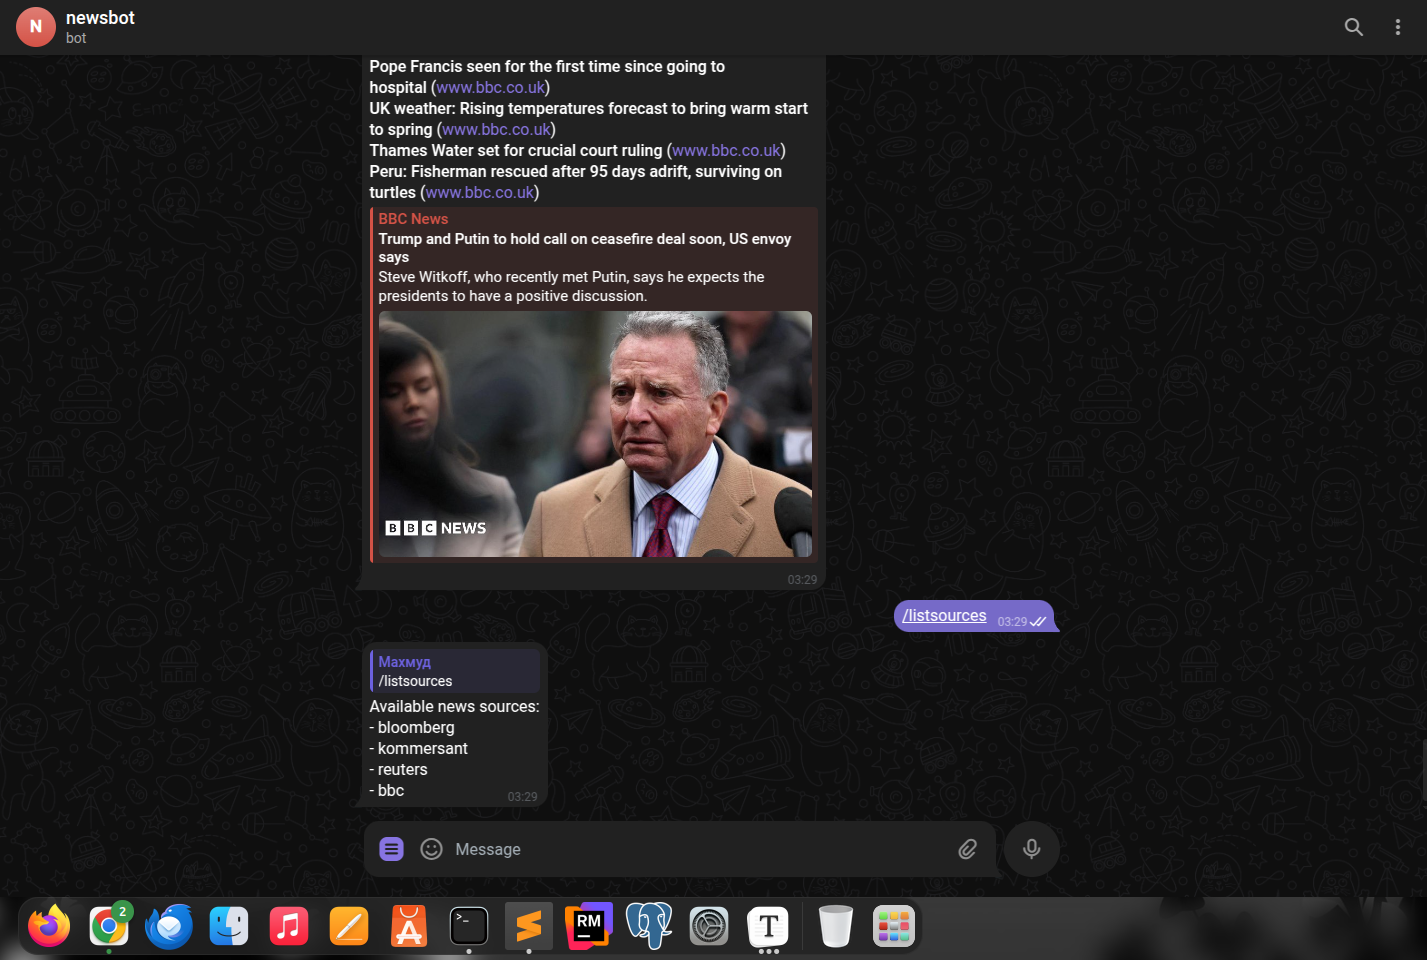The width and height of the screenshot is (1427, 960).
Task: Open the Peru fisherman article bbc.co.uk link
Action: click(480, 193)
